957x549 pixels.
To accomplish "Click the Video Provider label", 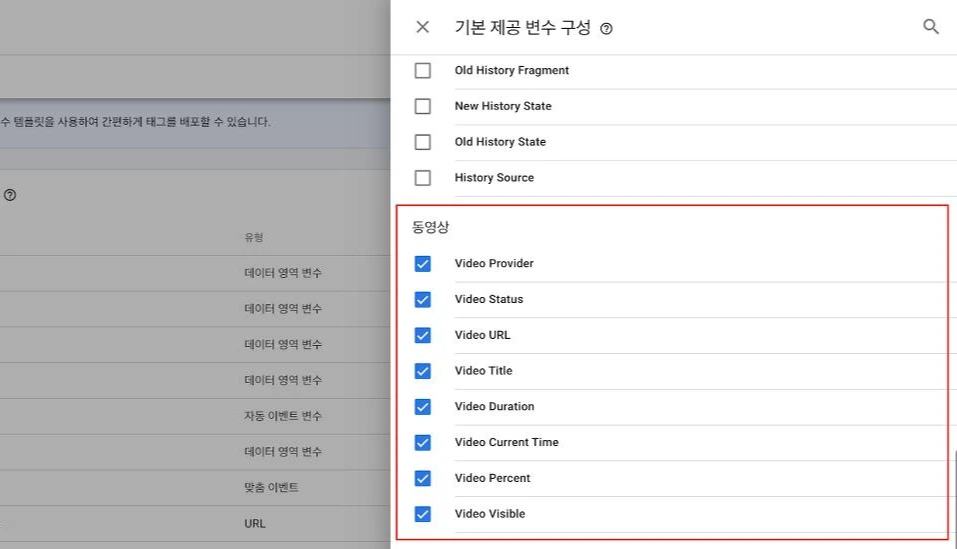I will pyautogui.click(x=494, y=264).
